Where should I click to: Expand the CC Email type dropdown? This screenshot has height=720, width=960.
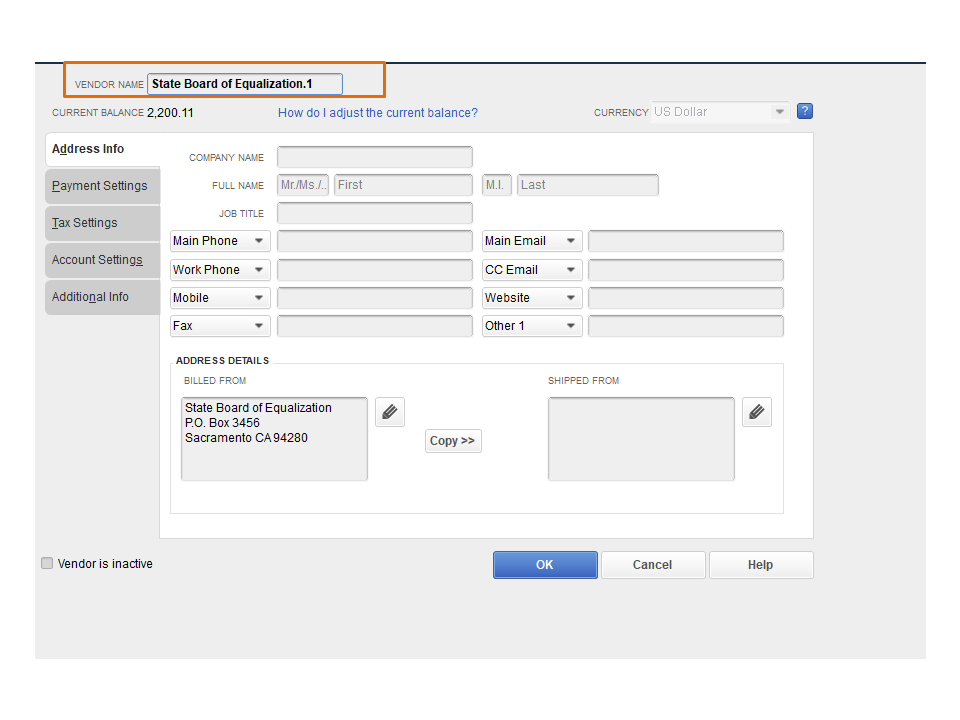532,270
